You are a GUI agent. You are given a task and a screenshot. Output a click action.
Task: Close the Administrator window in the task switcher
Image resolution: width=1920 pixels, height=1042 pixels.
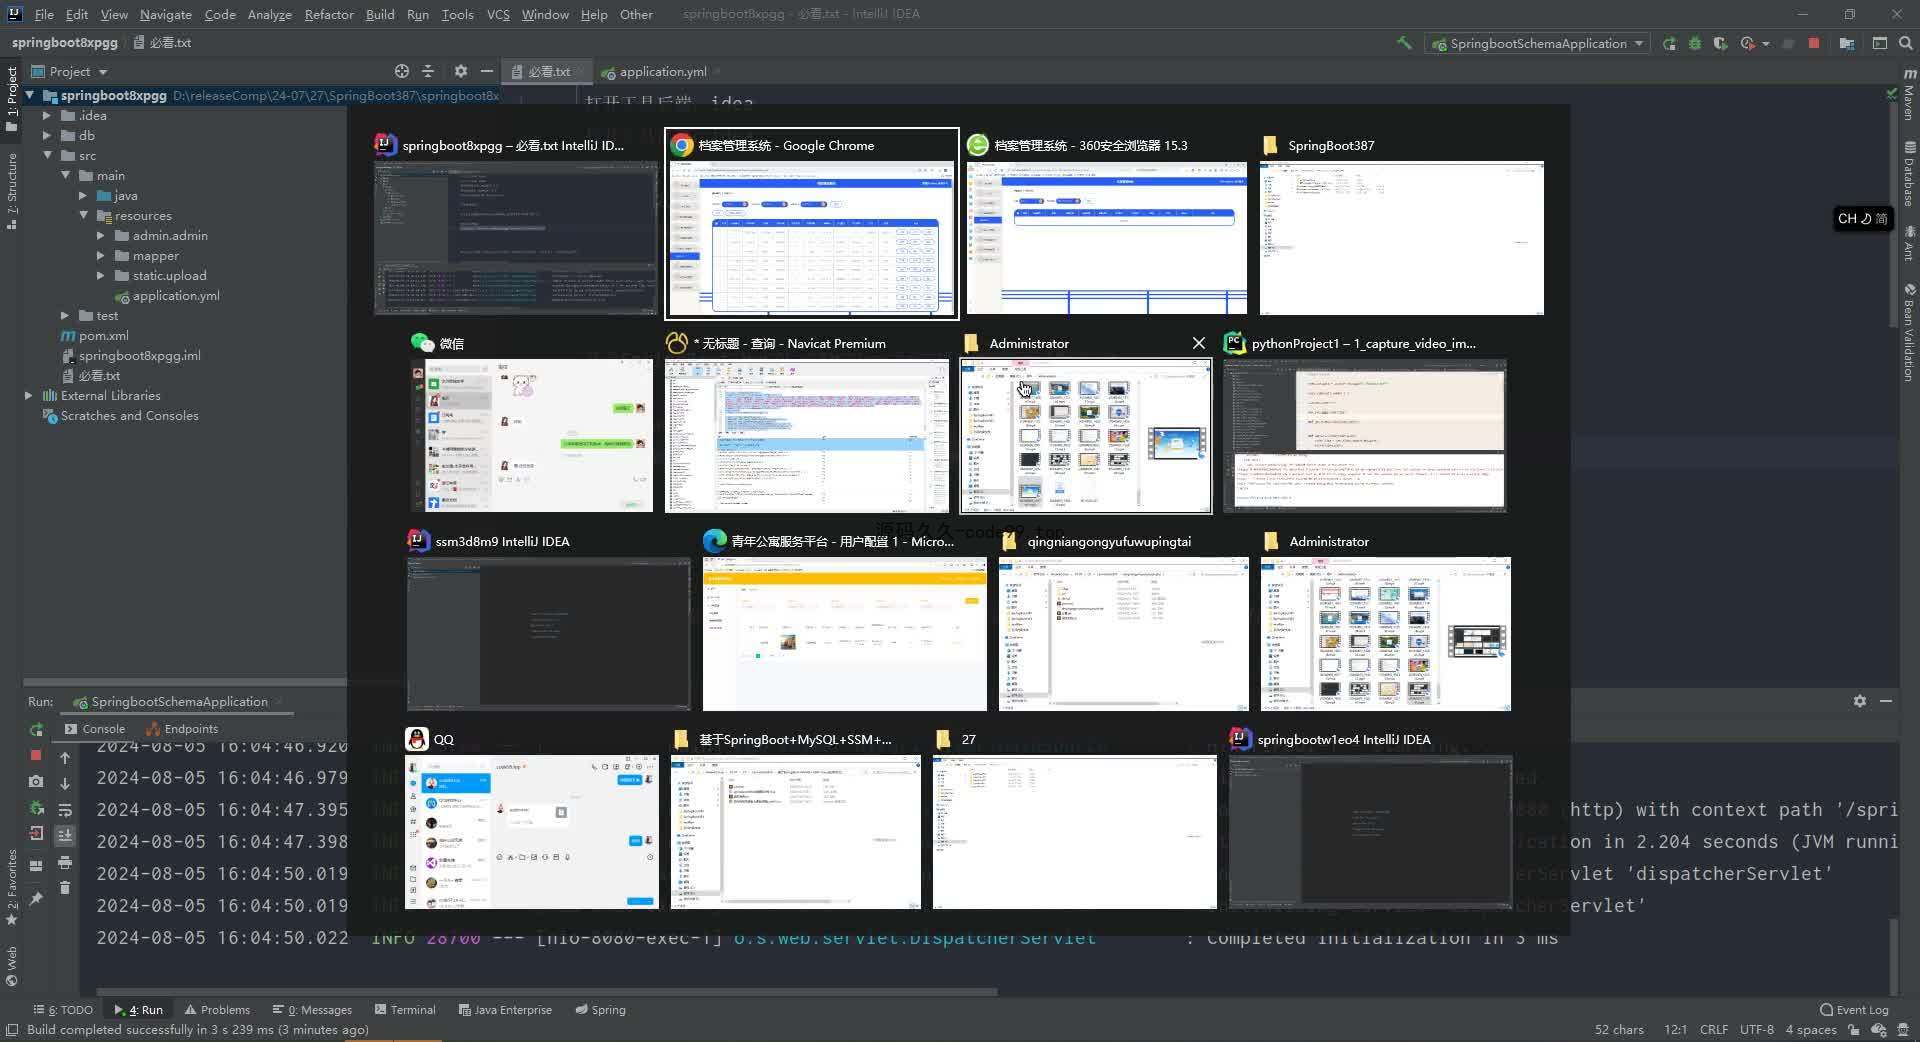point(1199,343)
